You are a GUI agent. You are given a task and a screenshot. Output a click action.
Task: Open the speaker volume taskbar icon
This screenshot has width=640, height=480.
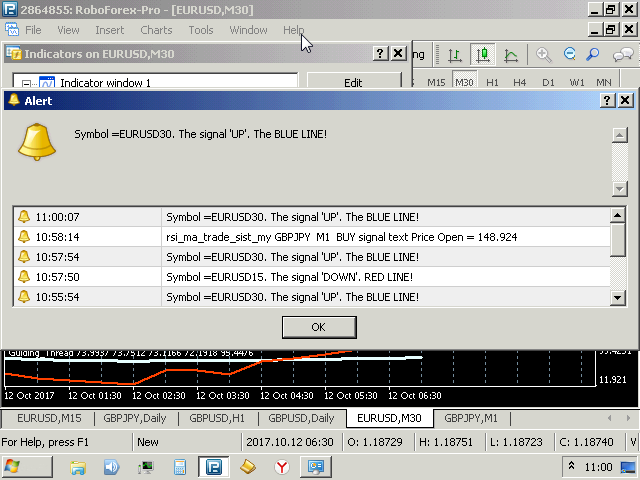click(111, 467)
